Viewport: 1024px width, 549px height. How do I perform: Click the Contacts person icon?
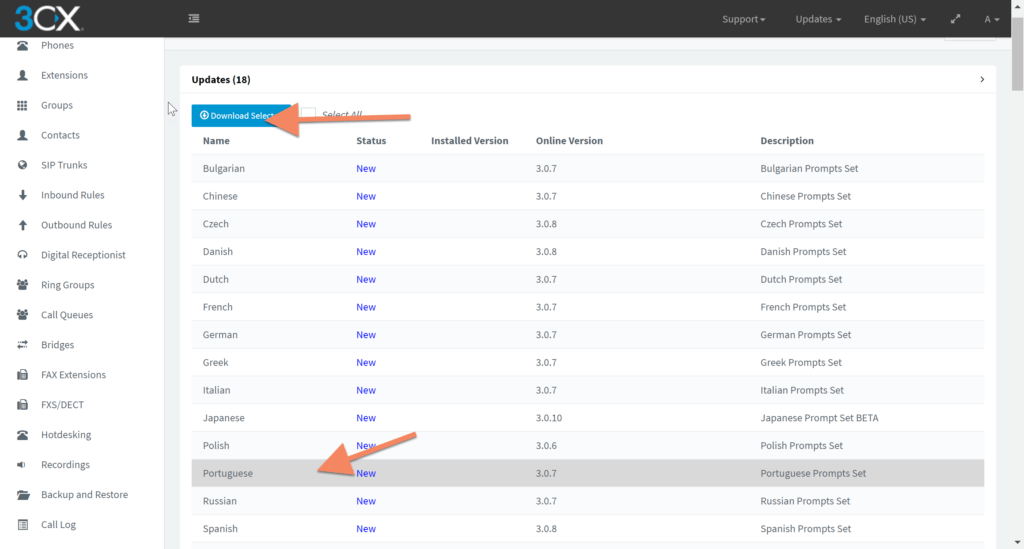coord(22,135)
